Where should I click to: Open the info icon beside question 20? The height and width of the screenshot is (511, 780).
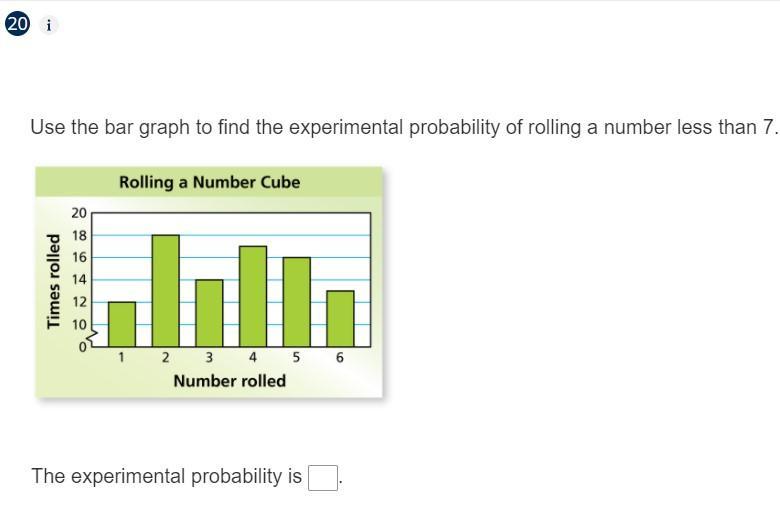click(x=50, y=26)
